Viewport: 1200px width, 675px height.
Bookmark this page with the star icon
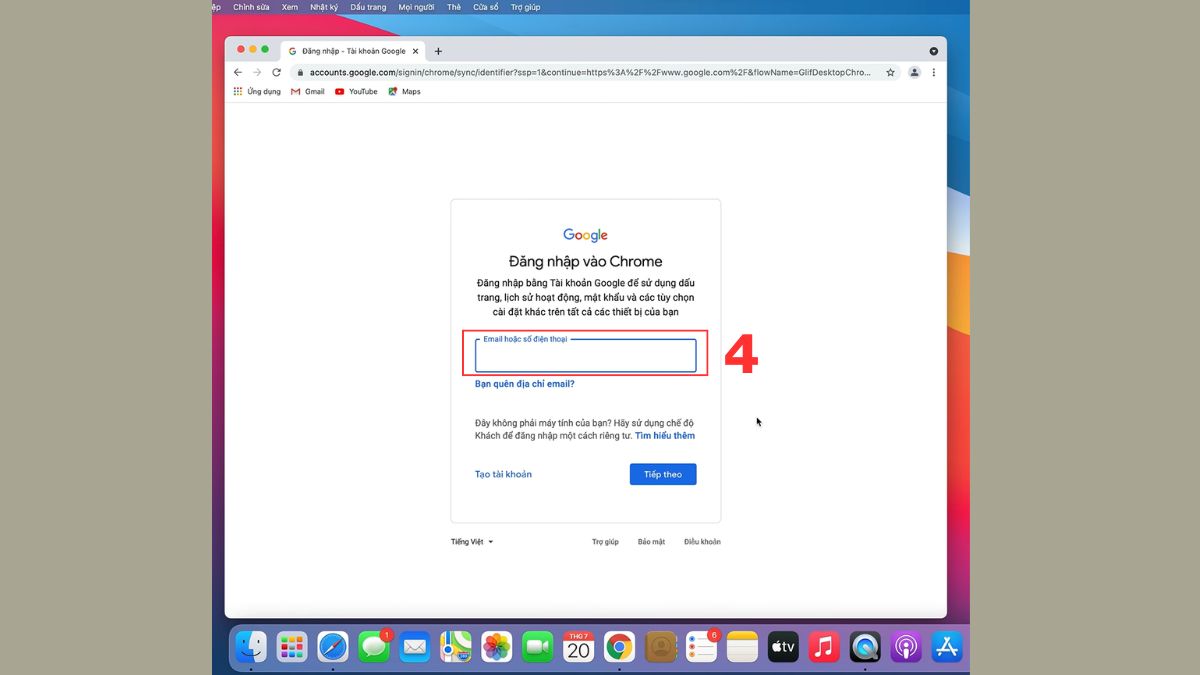click(891, 72)
